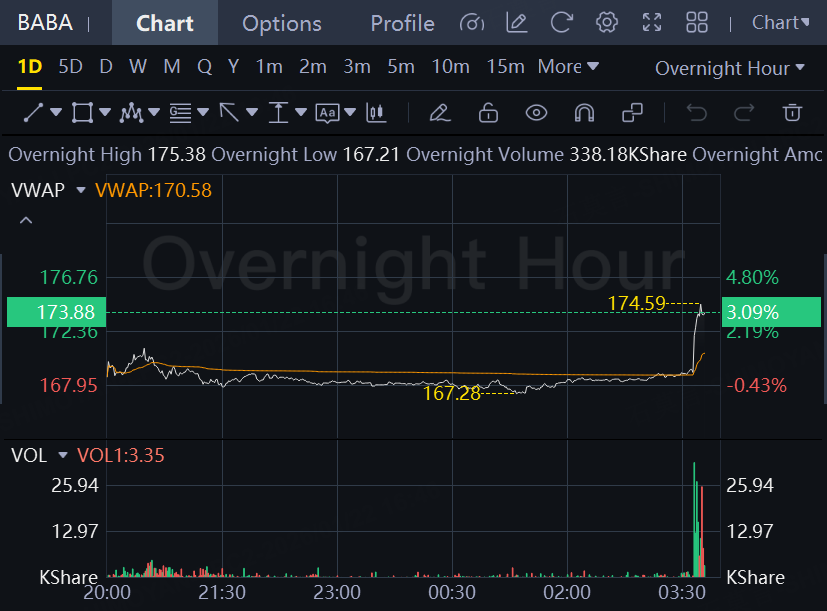Viewport: 827px width, 611px height.
Task: Open the Overnight Hour session dropdown
Action: pyautogui.click(x=729, y=68)
